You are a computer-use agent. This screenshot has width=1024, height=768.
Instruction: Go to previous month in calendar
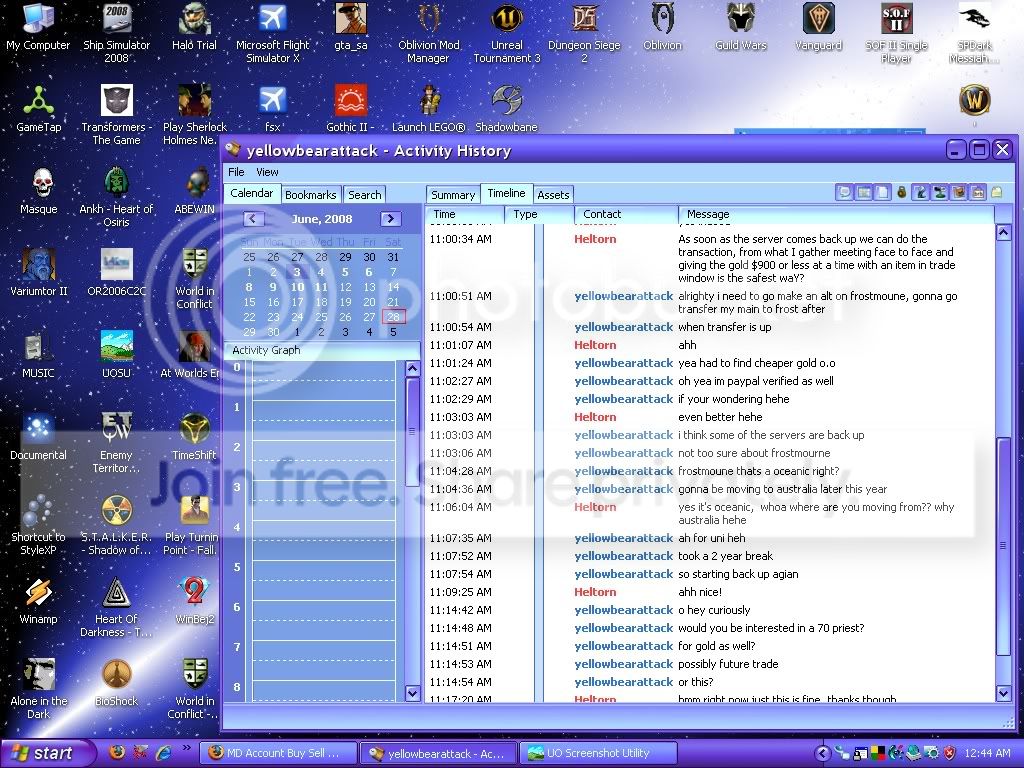click(x=253, y=219)
